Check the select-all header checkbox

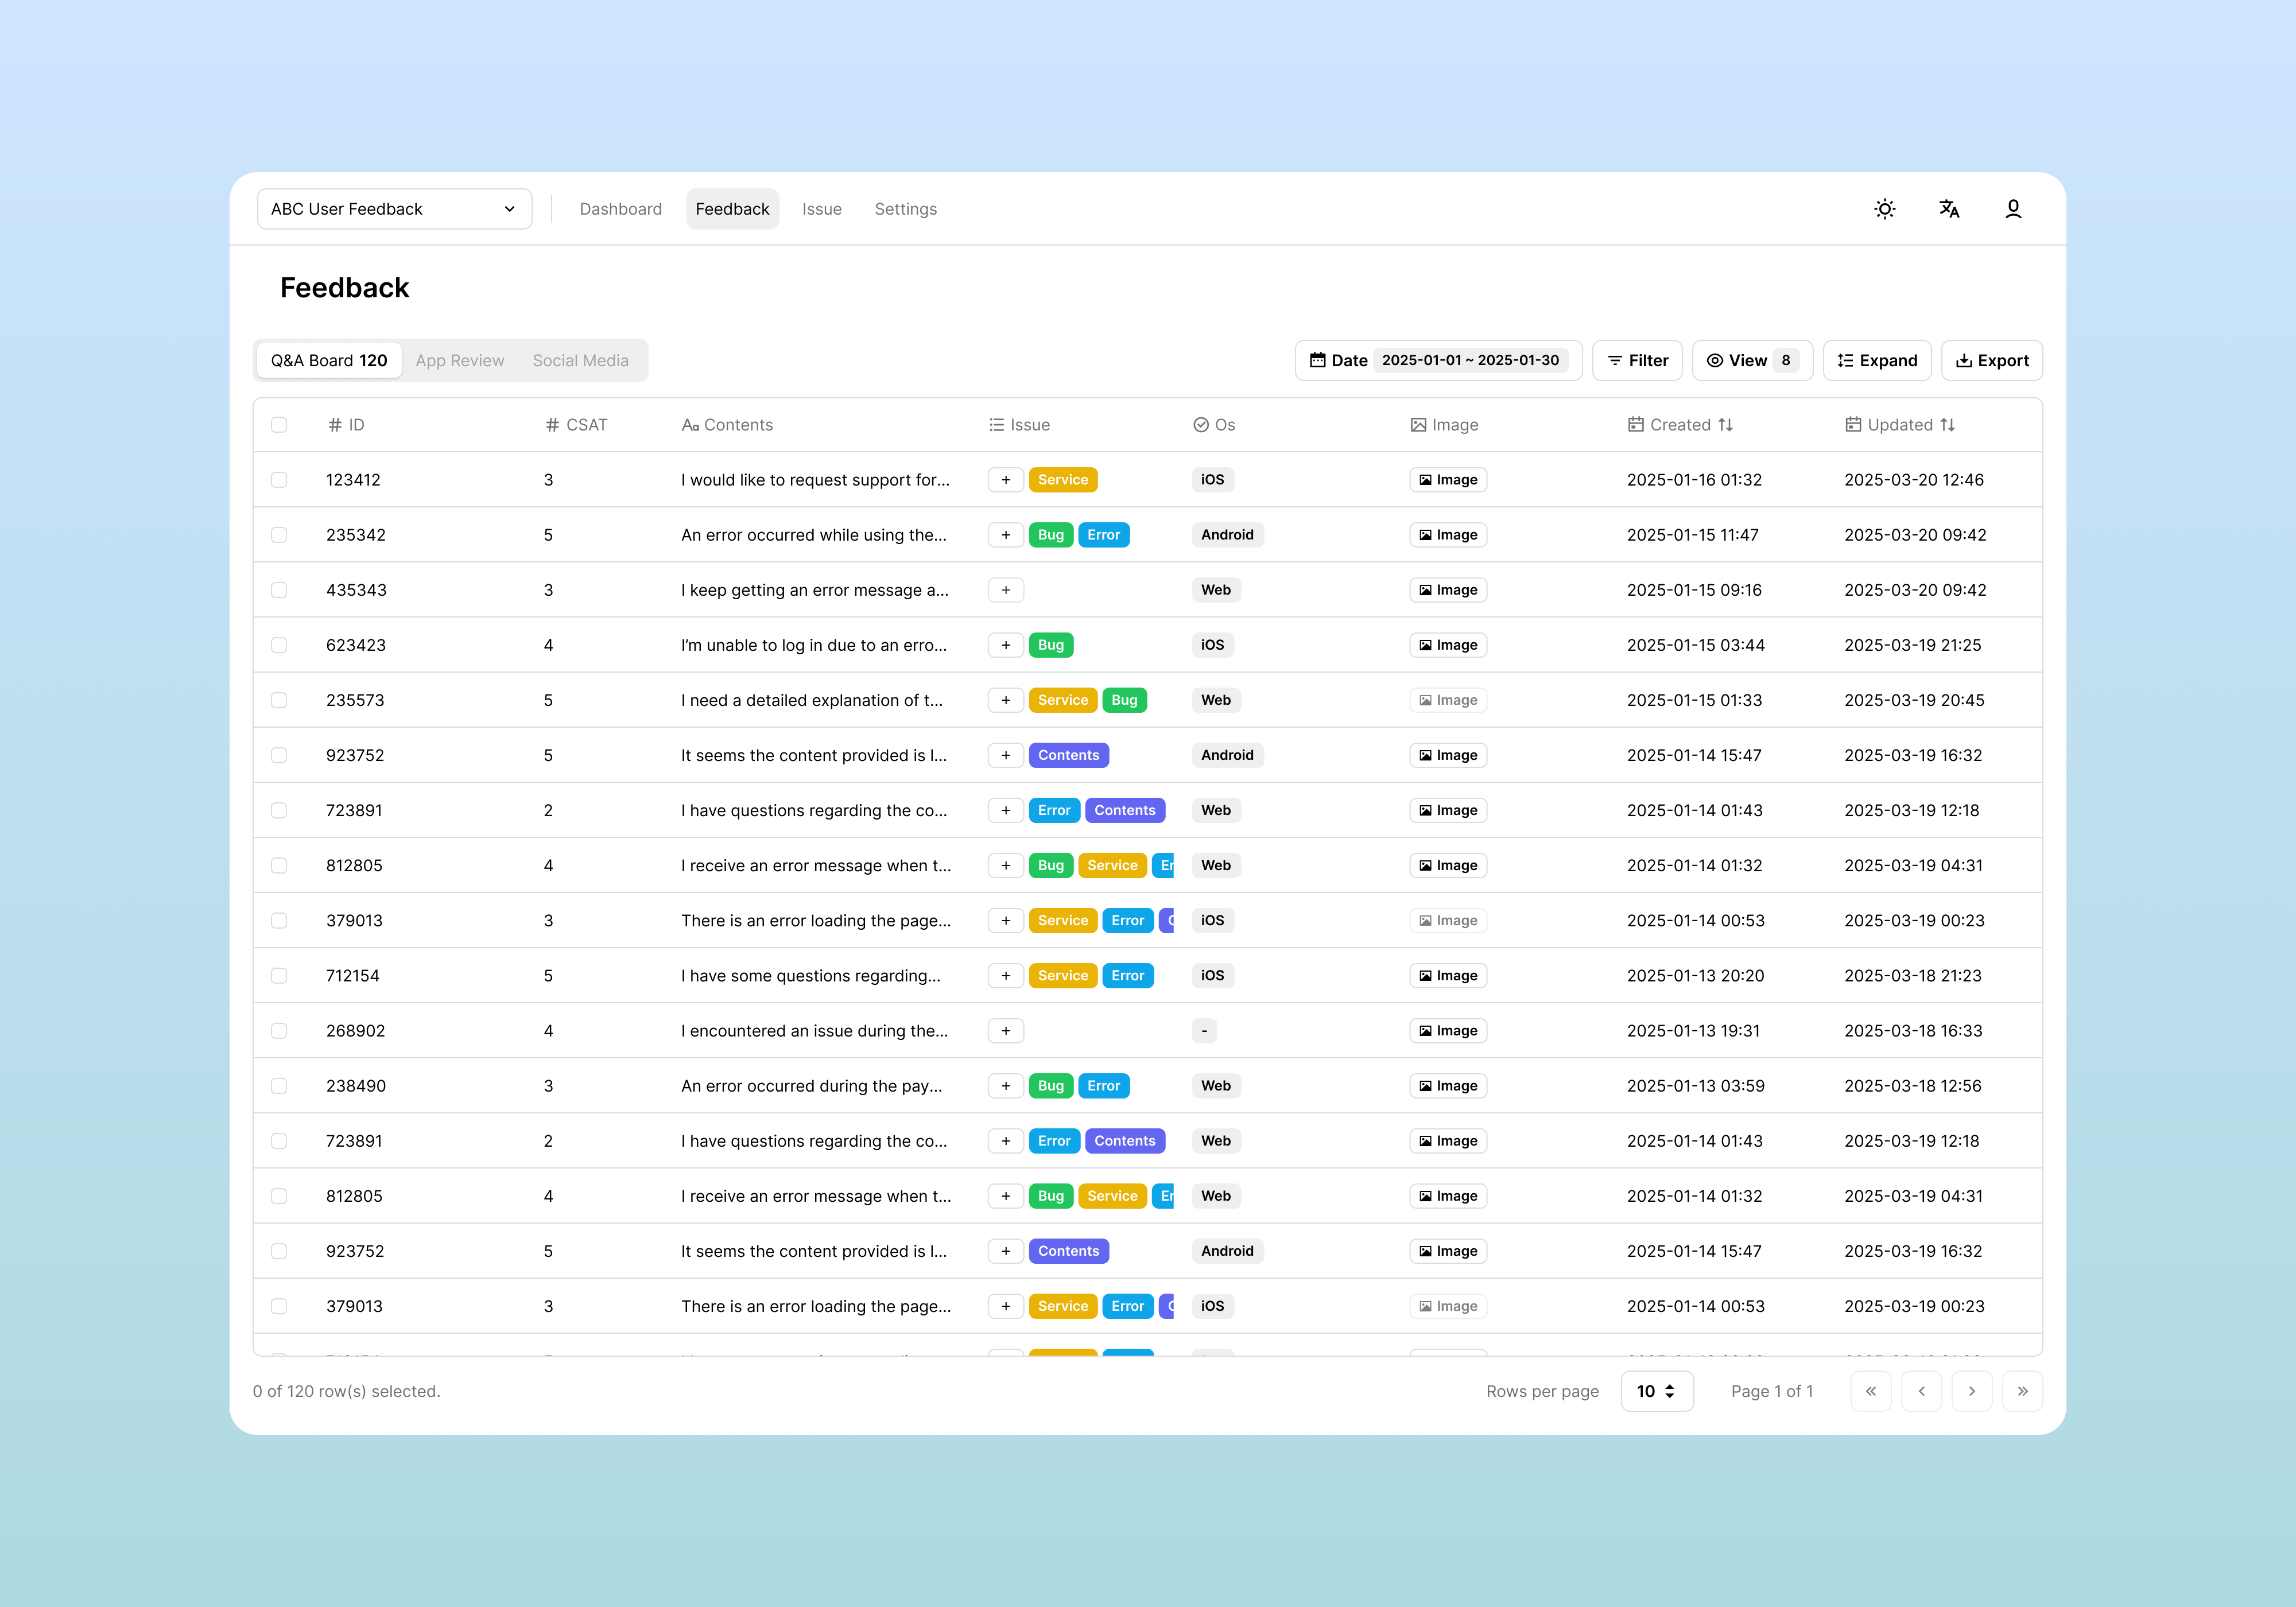point(279,425)
